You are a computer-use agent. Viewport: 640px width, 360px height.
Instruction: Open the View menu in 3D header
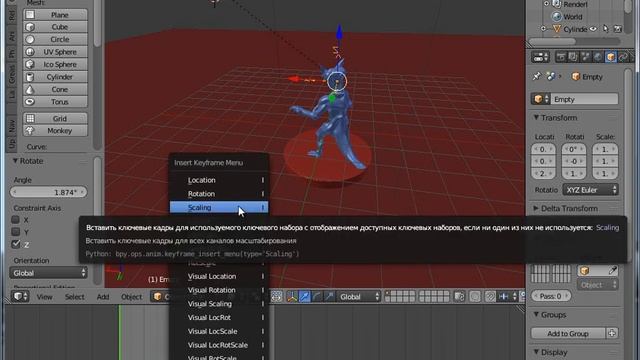pos(44,297)
